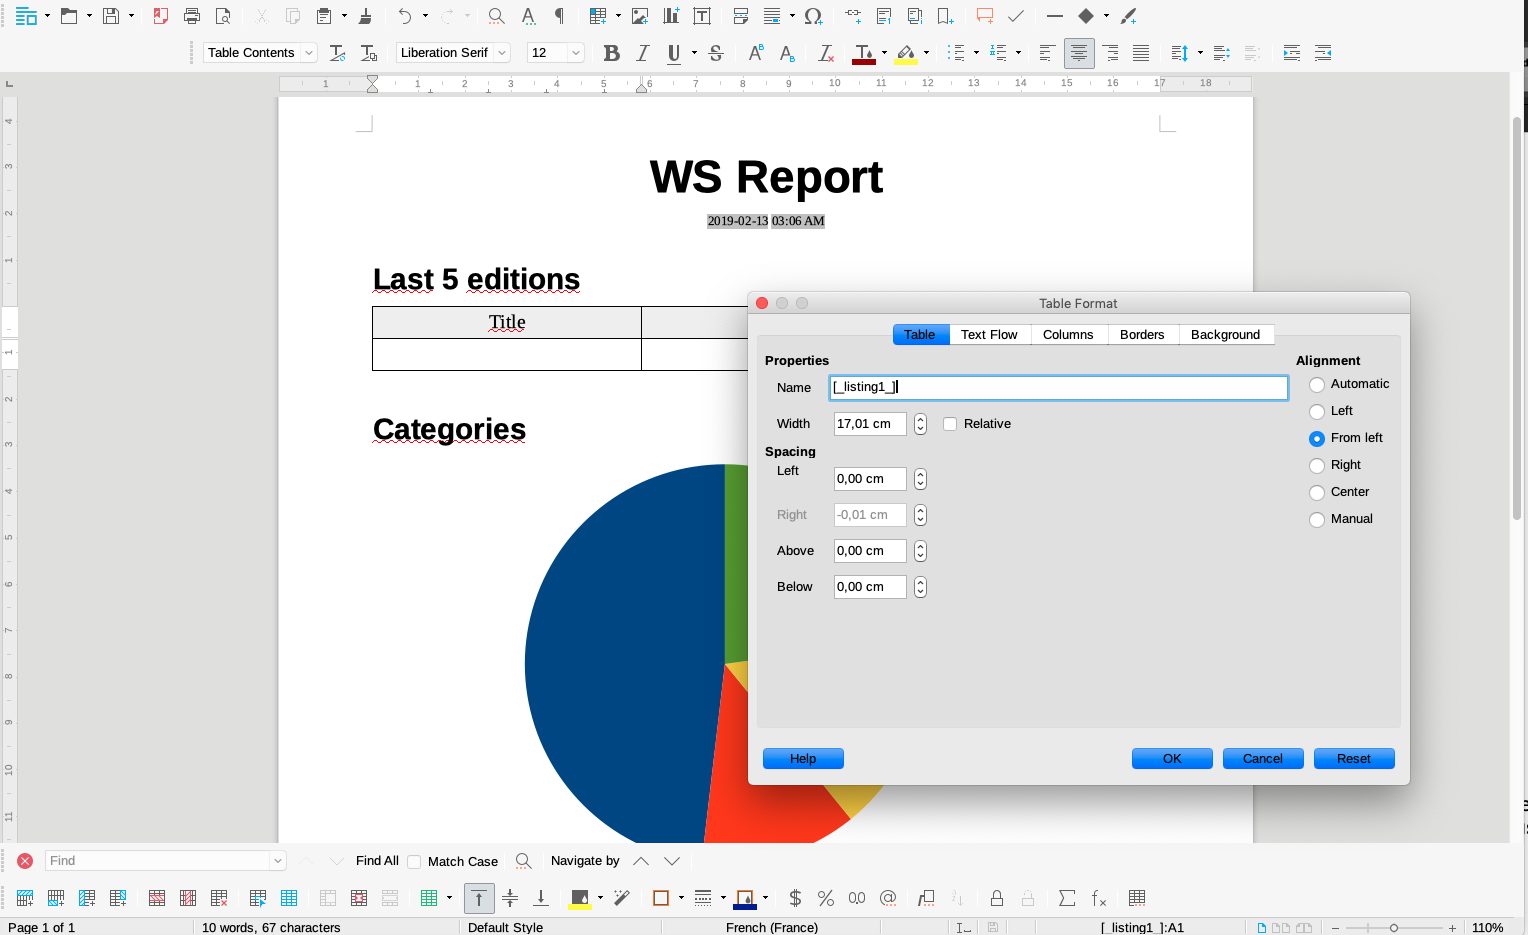Select the Center alignment radio button
Image resolution: width=1528 pixels, height=935 pixels.
(x=1317, y=492)
